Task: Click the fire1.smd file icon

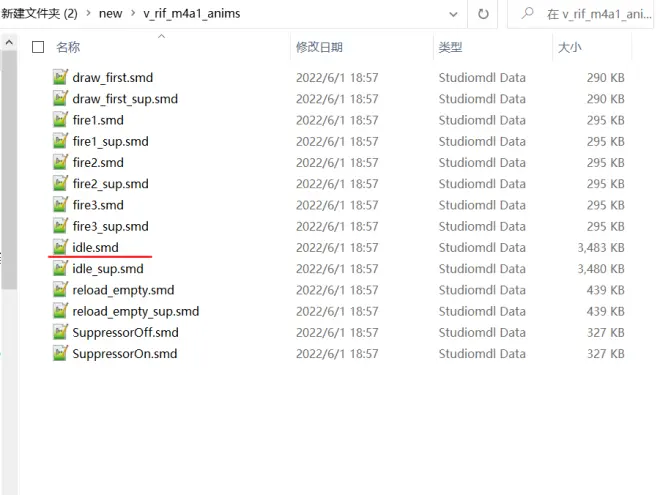Action: pos(60,120)
